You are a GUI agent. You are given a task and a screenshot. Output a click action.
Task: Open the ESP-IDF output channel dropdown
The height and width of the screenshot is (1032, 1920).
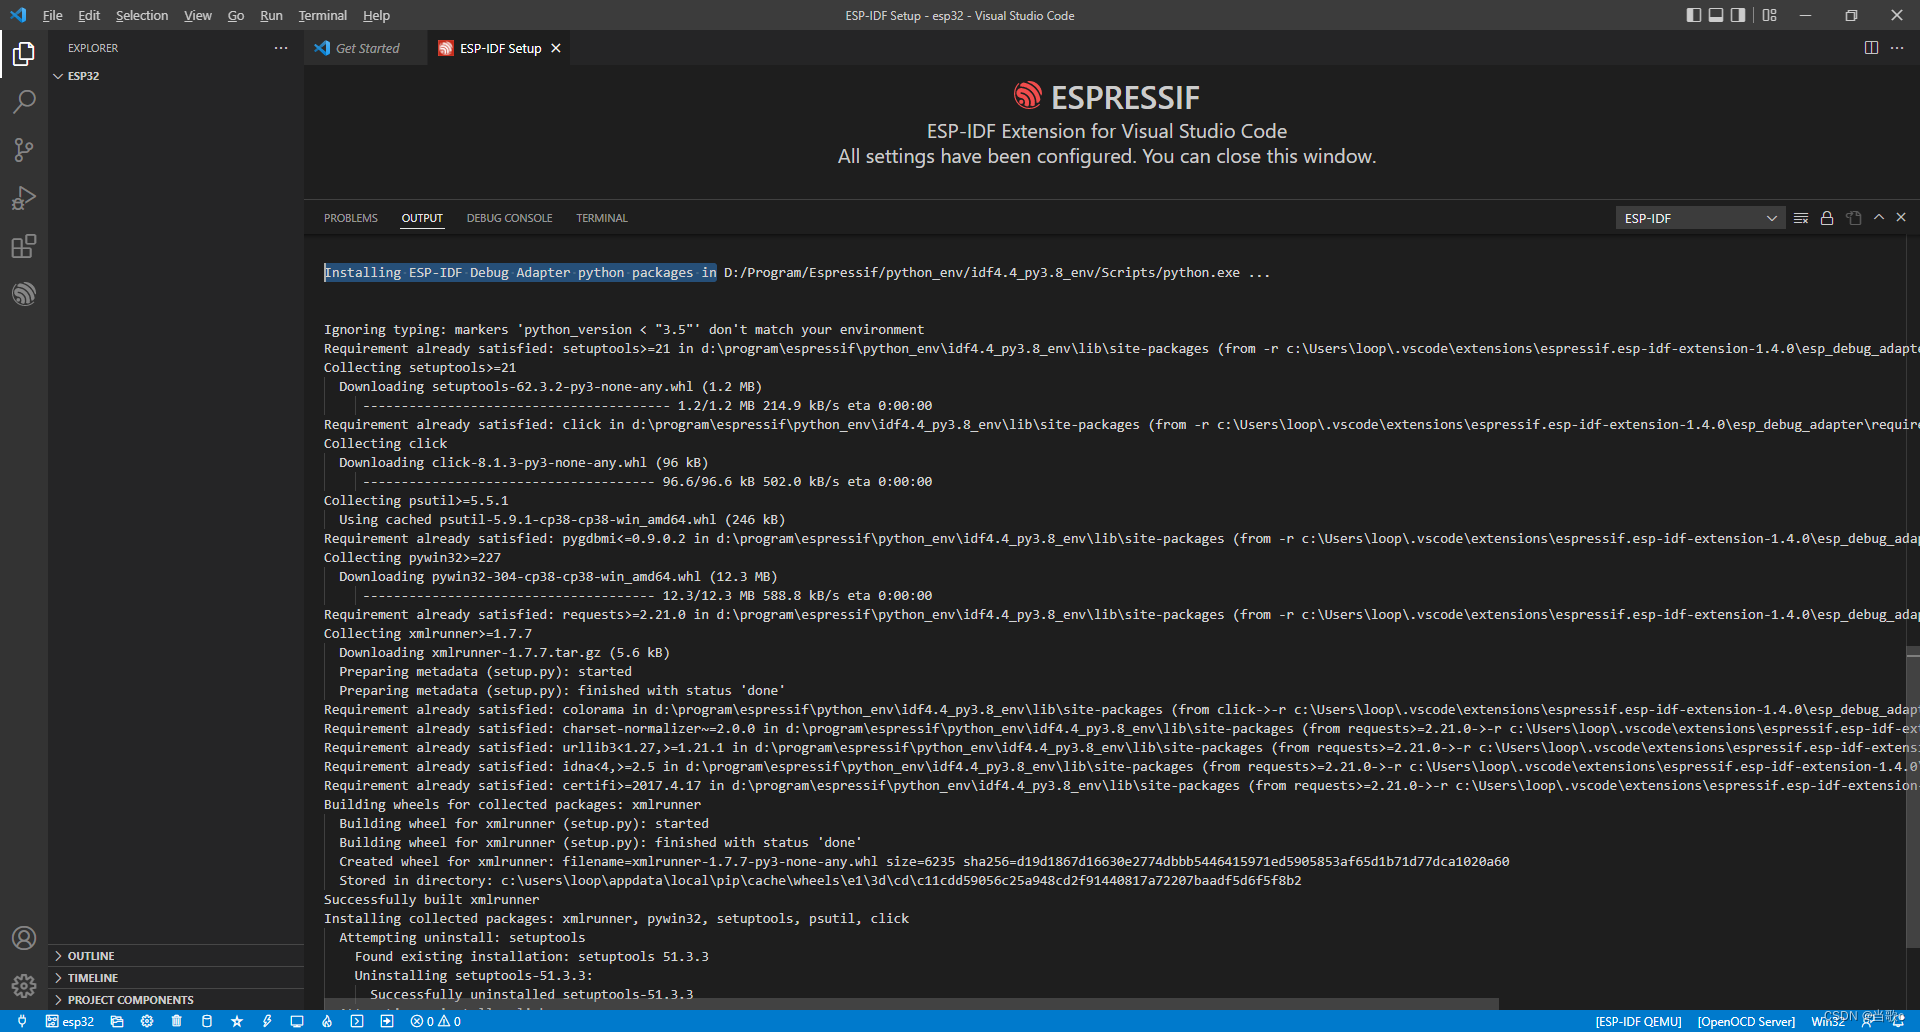pos(1700,218)
